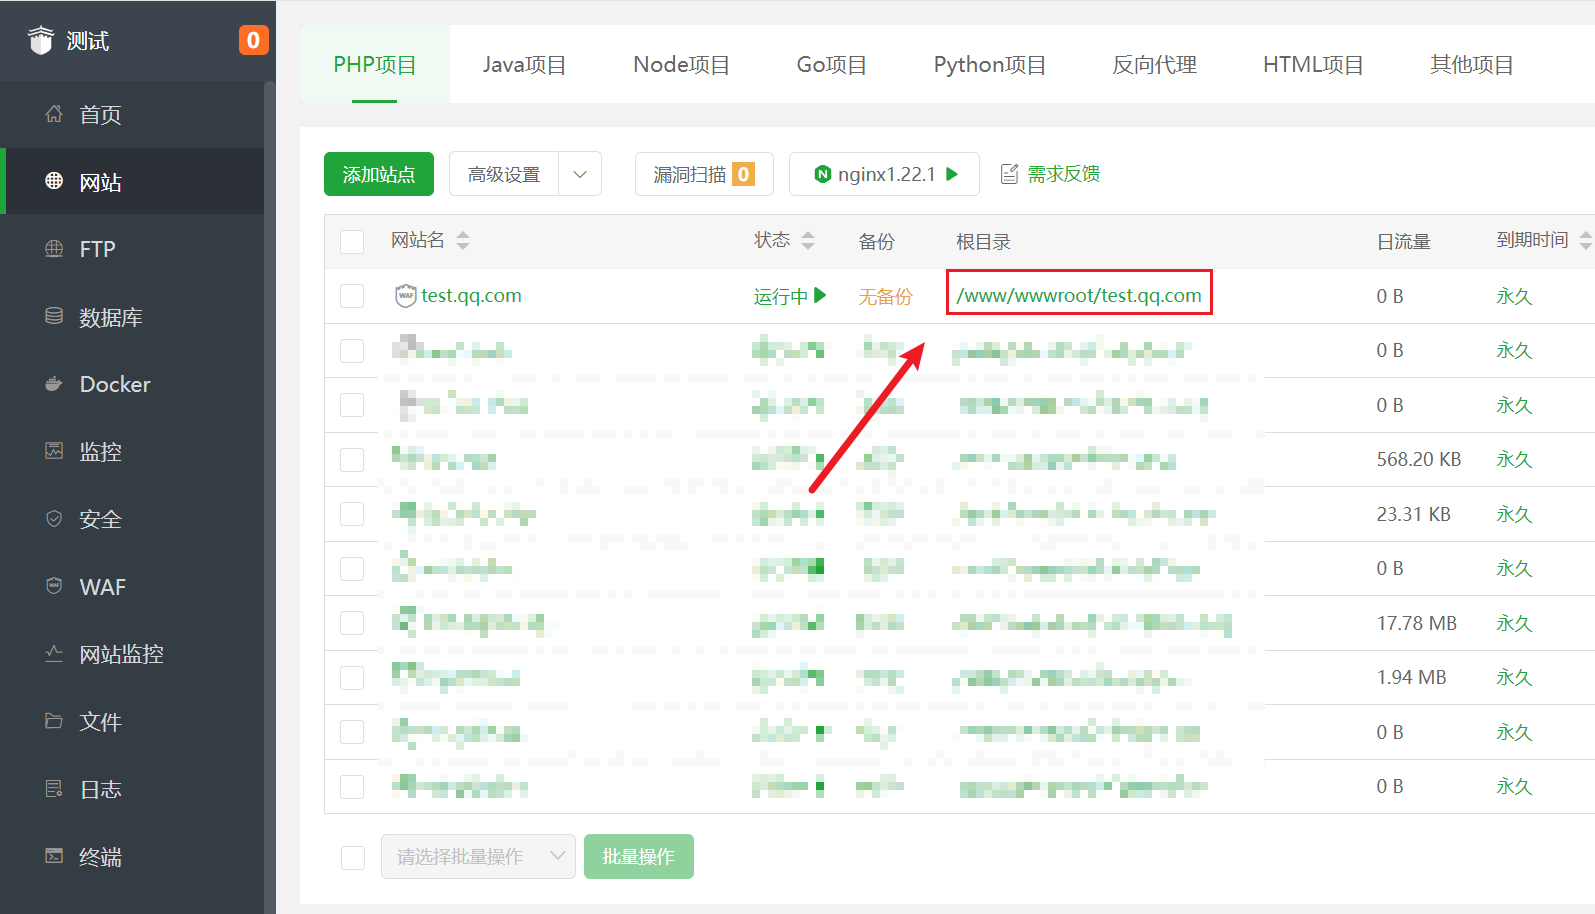The width and height of the screenshot is (1595, 914).
Task: Open 数据库 via its database icon
Action: click(54, 316)
